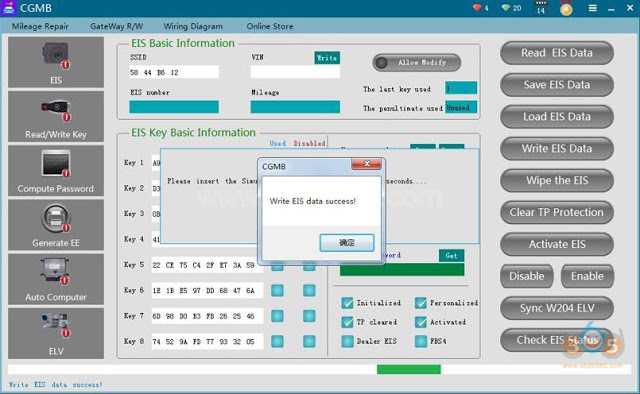Click the SSID input field
The image size is (640, 394).
(x=174, y=72)
